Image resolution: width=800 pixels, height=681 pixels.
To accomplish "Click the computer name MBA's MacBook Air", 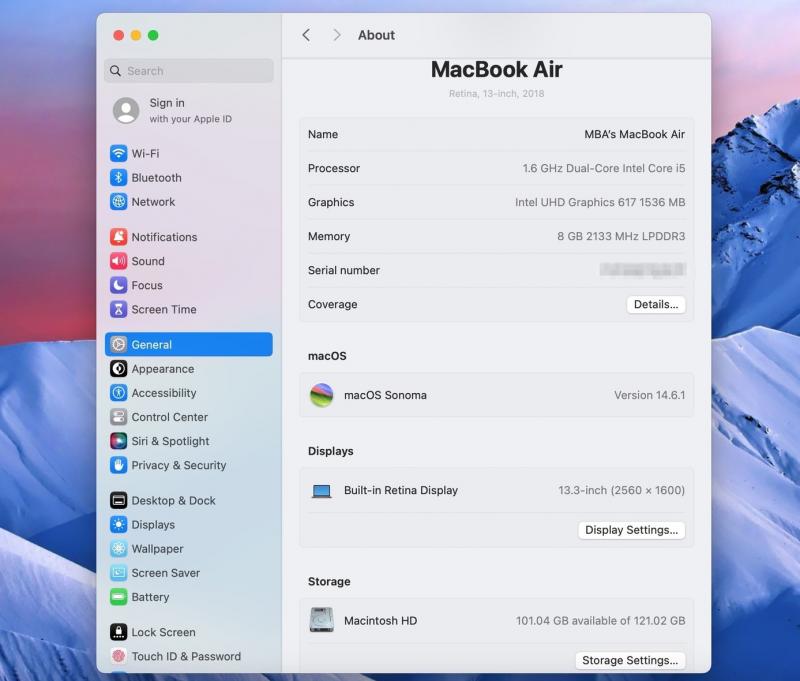I will [634, 134].
